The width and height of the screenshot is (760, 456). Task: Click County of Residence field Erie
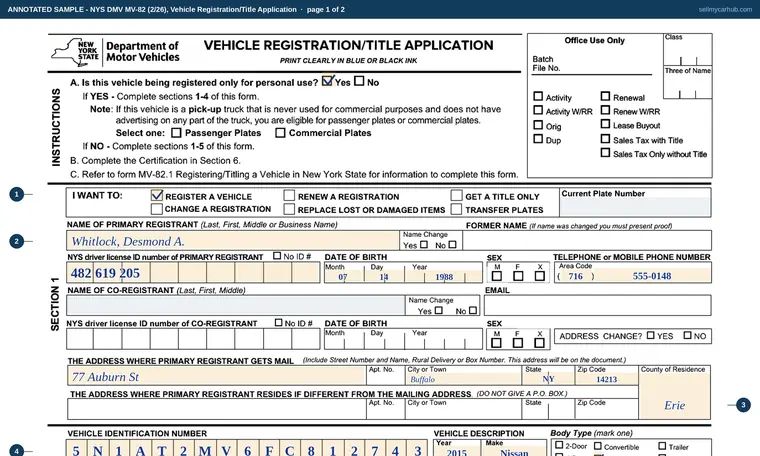(675, 396)
